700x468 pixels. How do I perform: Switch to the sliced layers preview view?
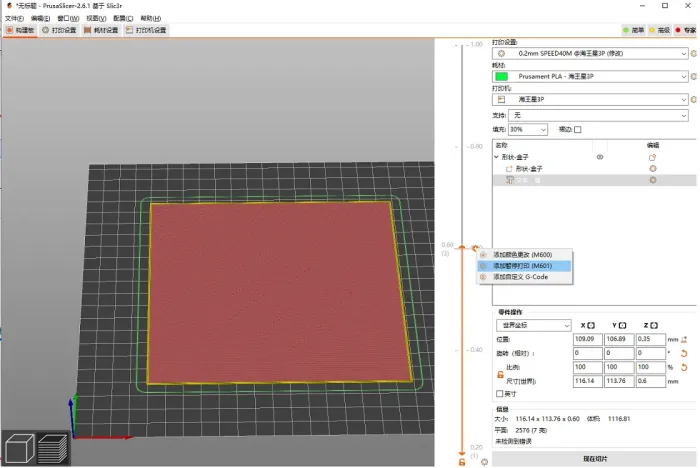(x=53, y=448)
